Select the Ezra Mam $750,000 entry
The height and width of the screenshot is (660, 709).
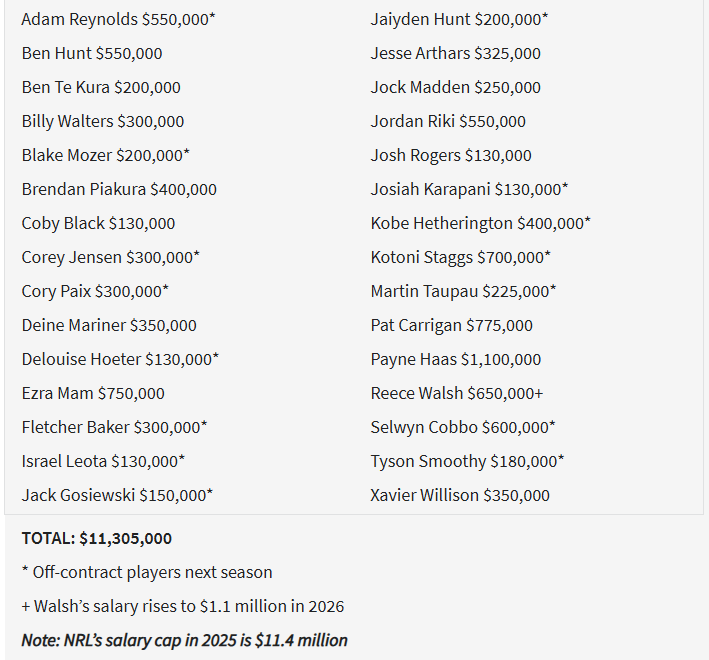tap(93, 393)
